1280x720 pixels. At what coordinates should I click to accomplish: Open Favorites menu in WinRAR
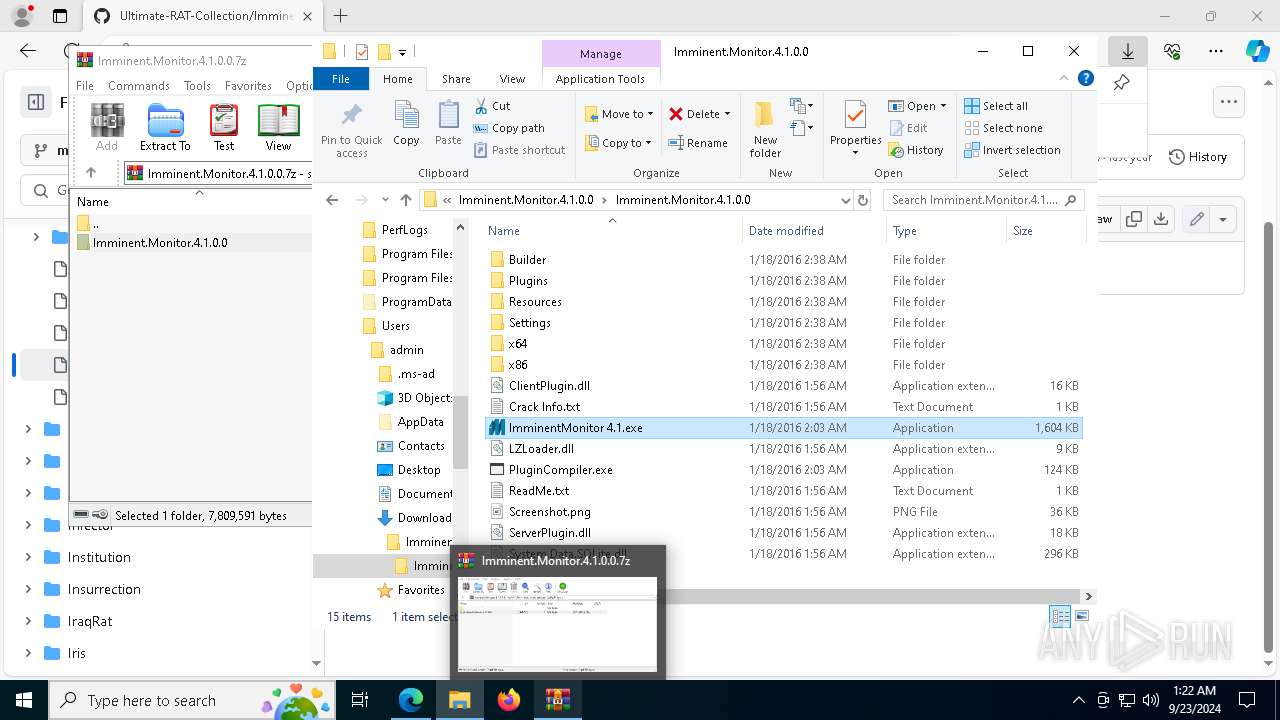248,86
